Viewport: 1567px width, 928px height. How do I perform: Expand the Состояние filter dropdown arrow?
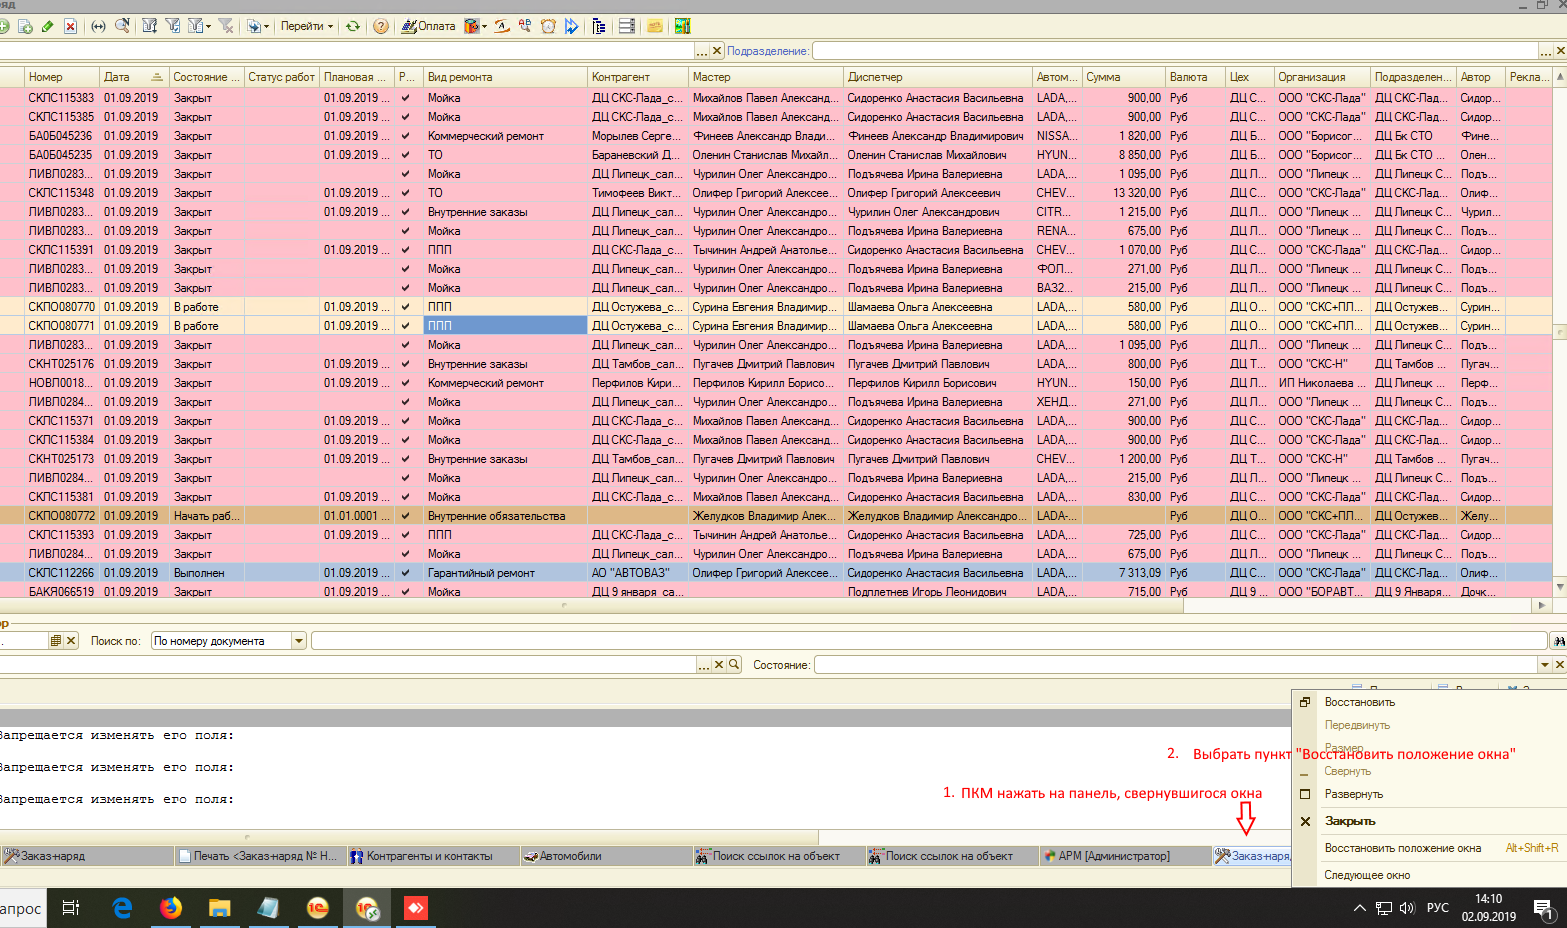(x=1544, y=664)
